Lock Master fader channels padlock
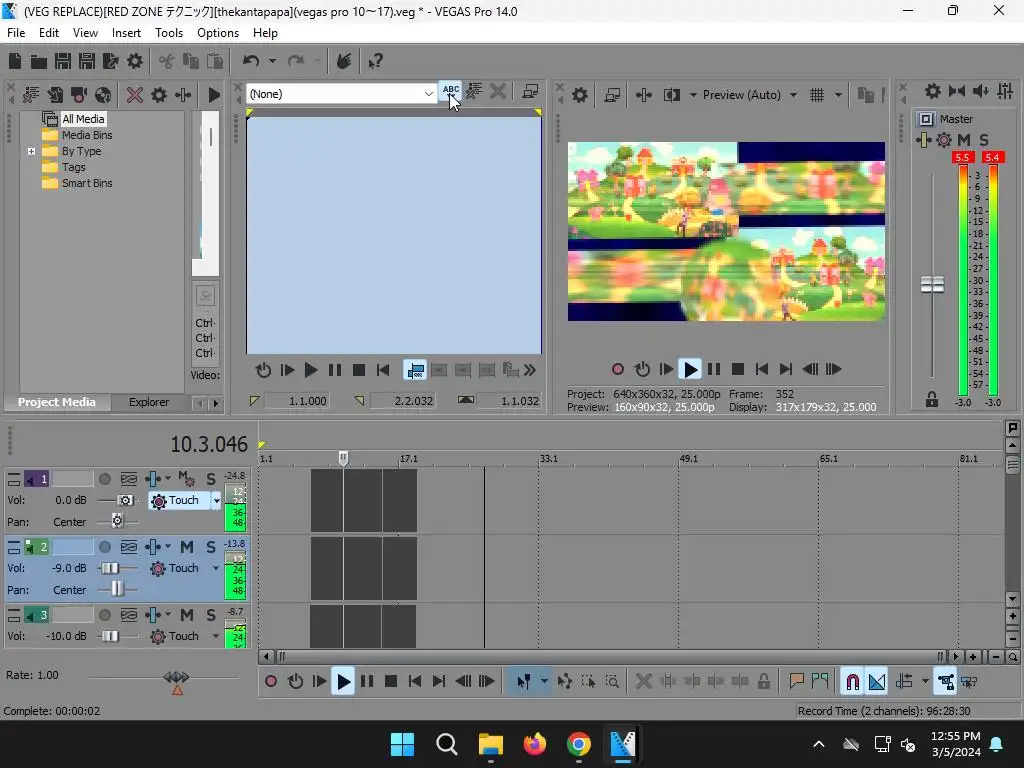1024x768 pixels. [x=932, y=400]
